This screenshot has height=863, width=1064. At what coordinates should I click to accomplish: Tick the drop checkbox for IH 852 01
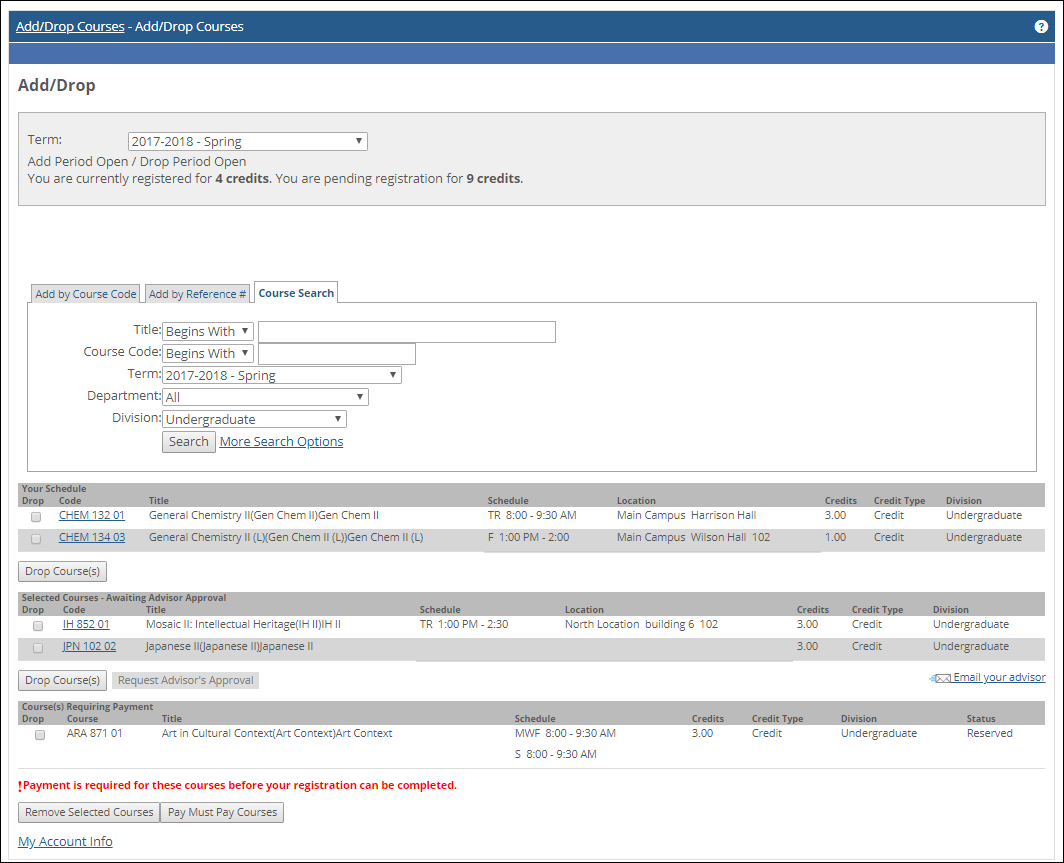[x=38, y=626]
